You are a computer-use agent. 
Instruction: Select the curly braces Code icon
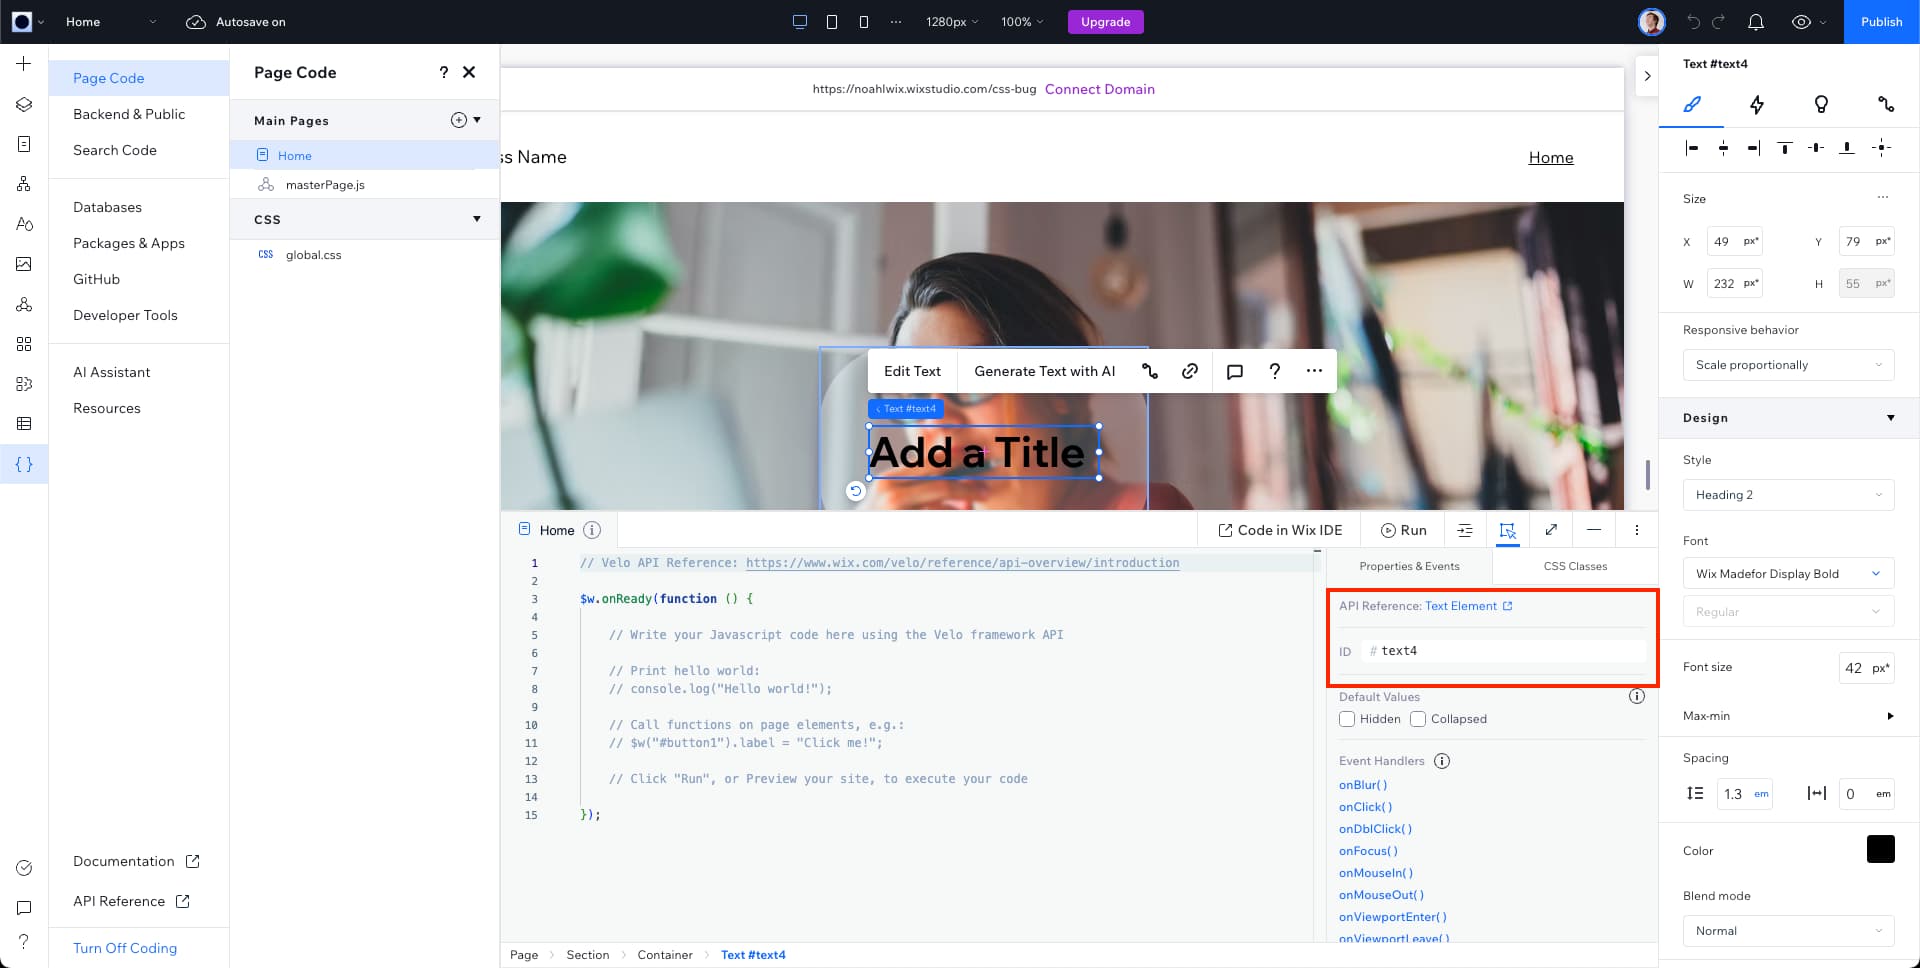tap(24, 464)
